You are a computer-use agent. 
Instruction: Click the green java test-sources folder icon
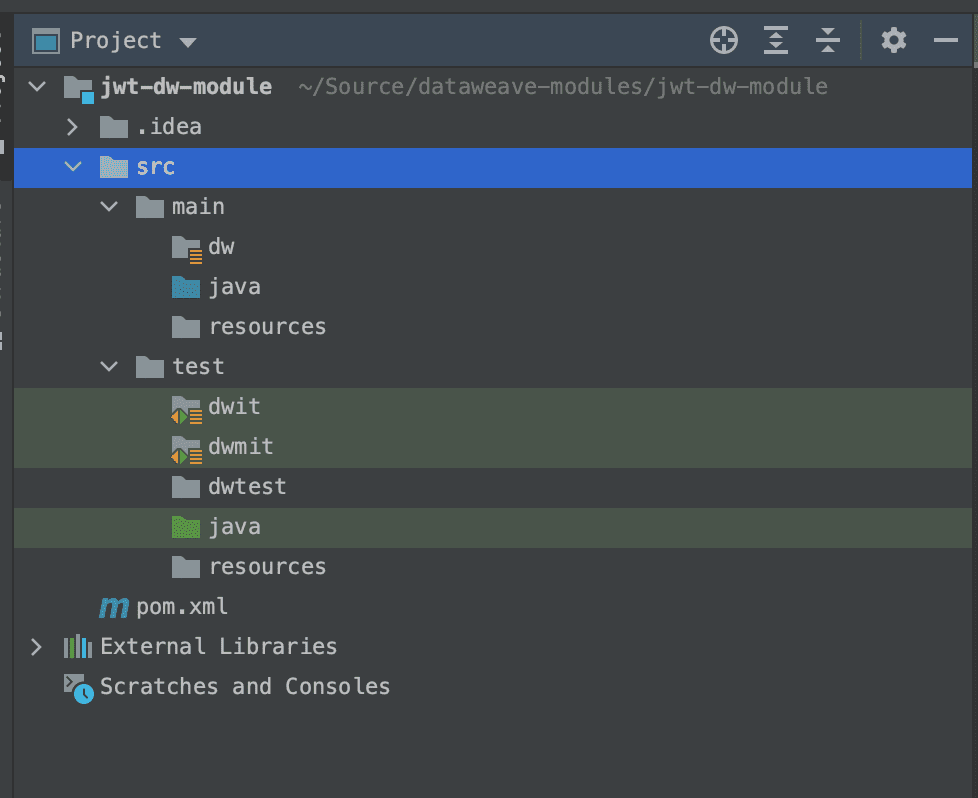coord(186,526)
